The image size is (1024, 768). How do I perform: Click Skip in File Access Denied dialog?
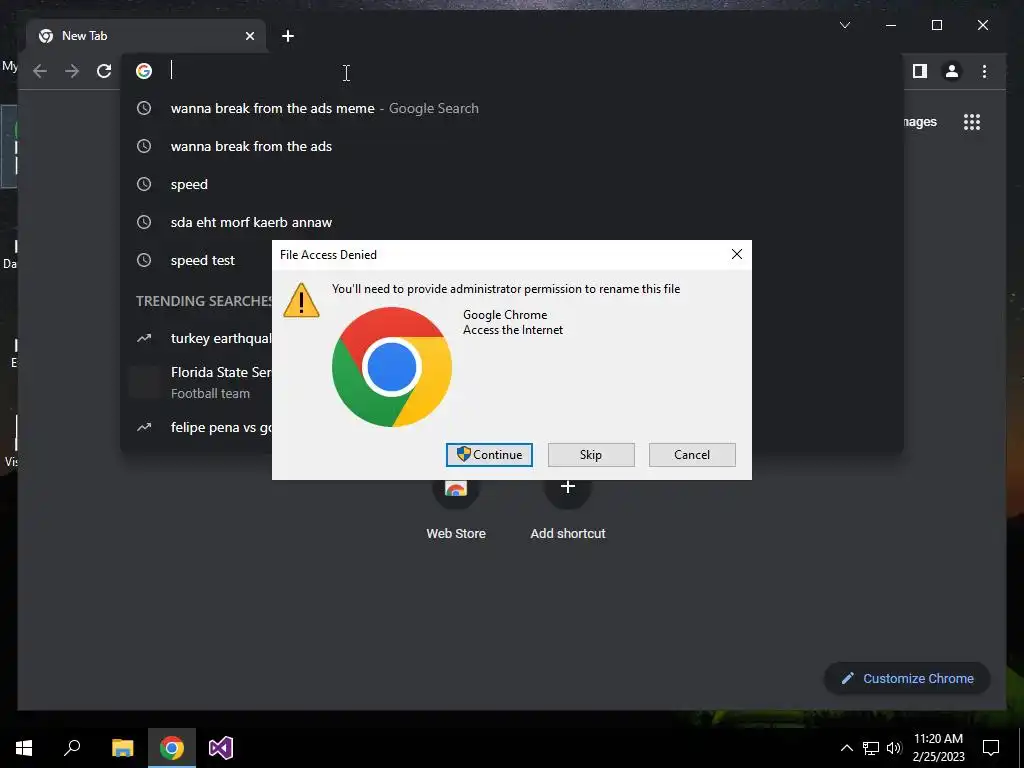click(591, 455)
